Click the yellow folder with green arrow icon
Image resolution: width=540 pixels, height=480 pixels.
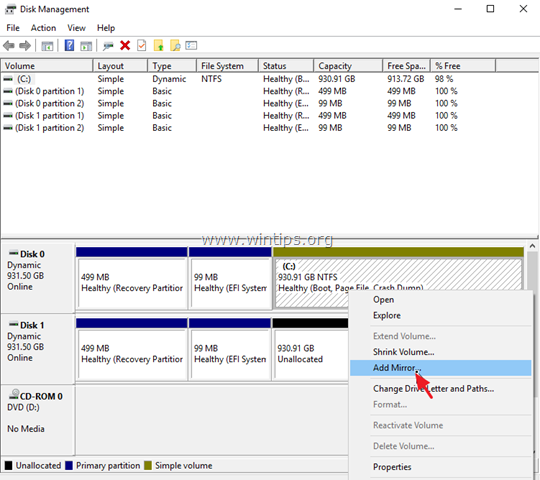pyautogui.click(x=158, y=45)
